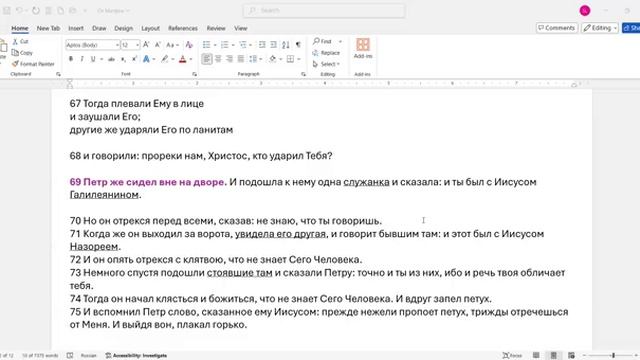Click the Cut command in Clipboard
Viewport: 640px width, 360px height.
tap(20, 42)
